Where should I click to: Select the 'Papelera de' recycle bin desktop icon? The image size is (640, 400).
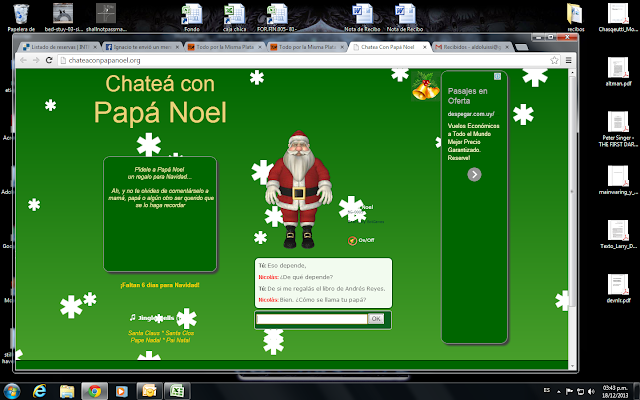21,18
